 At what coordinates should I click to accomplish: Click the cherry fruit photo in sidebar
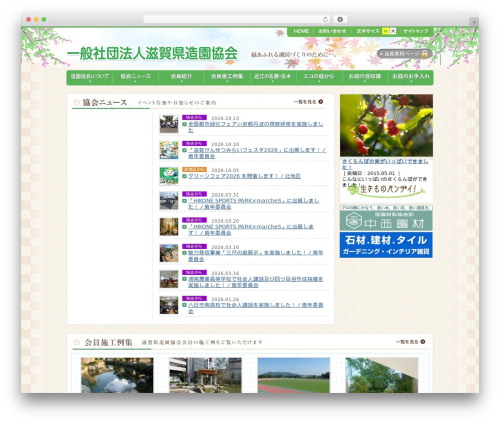click(x=386, y=125)
